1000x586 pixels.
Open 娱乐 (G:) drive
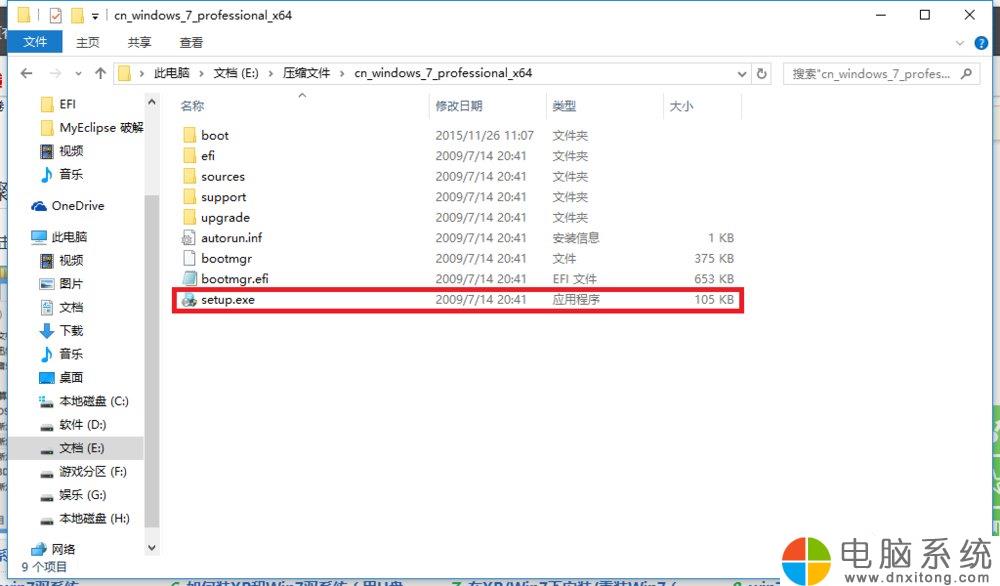73,495
